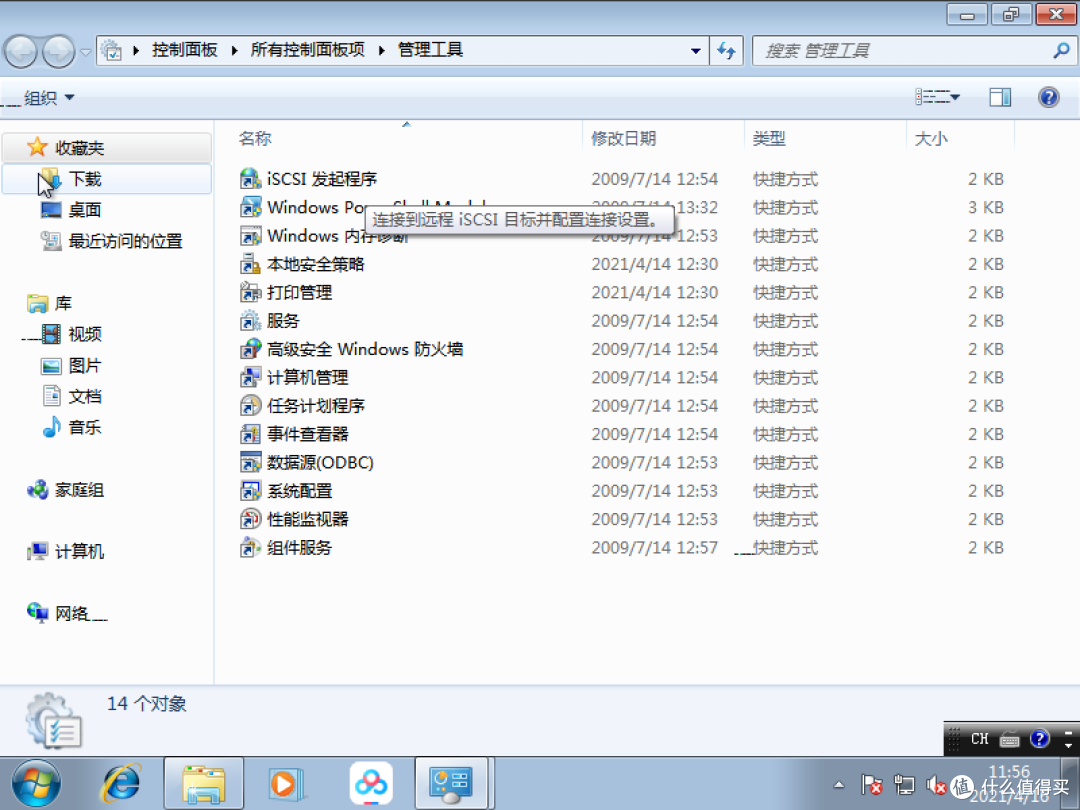
Task: Open Windows Media Player from taskbar
Action: pyautogui.click(x=284, y=784)
